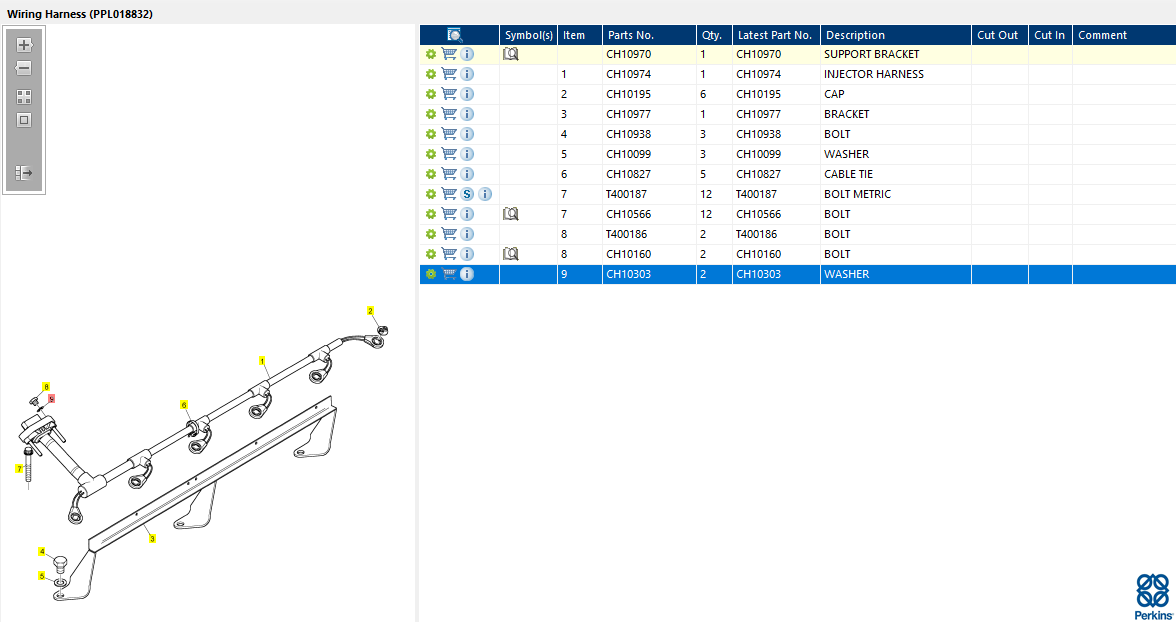This screenshot has width=1176, height=622.
Task: Add CH10566 bolt to cart
Action: 449,214
